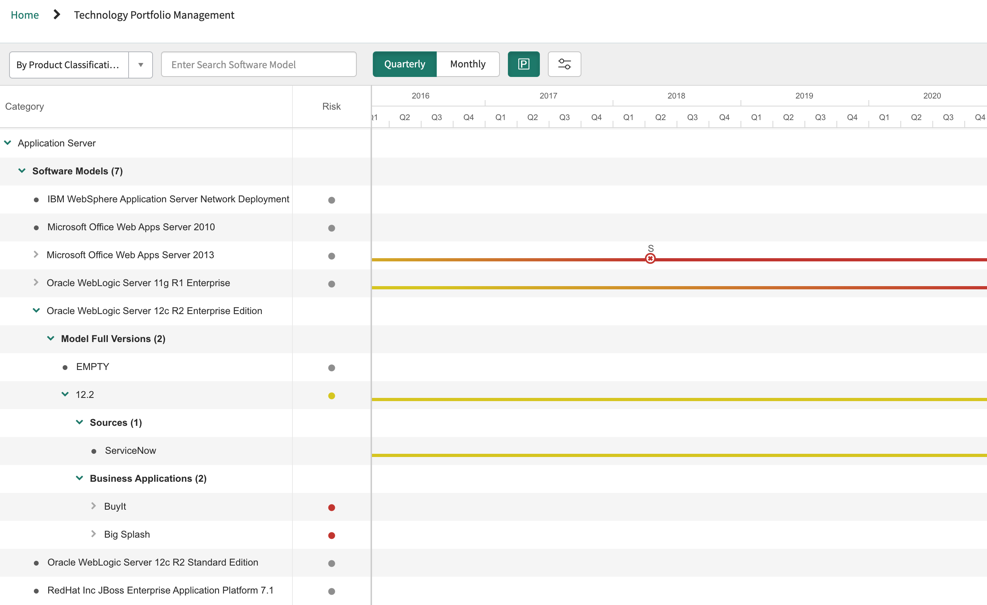Click the breadcrumb arrow after Home
The height and width of the screenshot is (605, 987).
pos(57,14)
